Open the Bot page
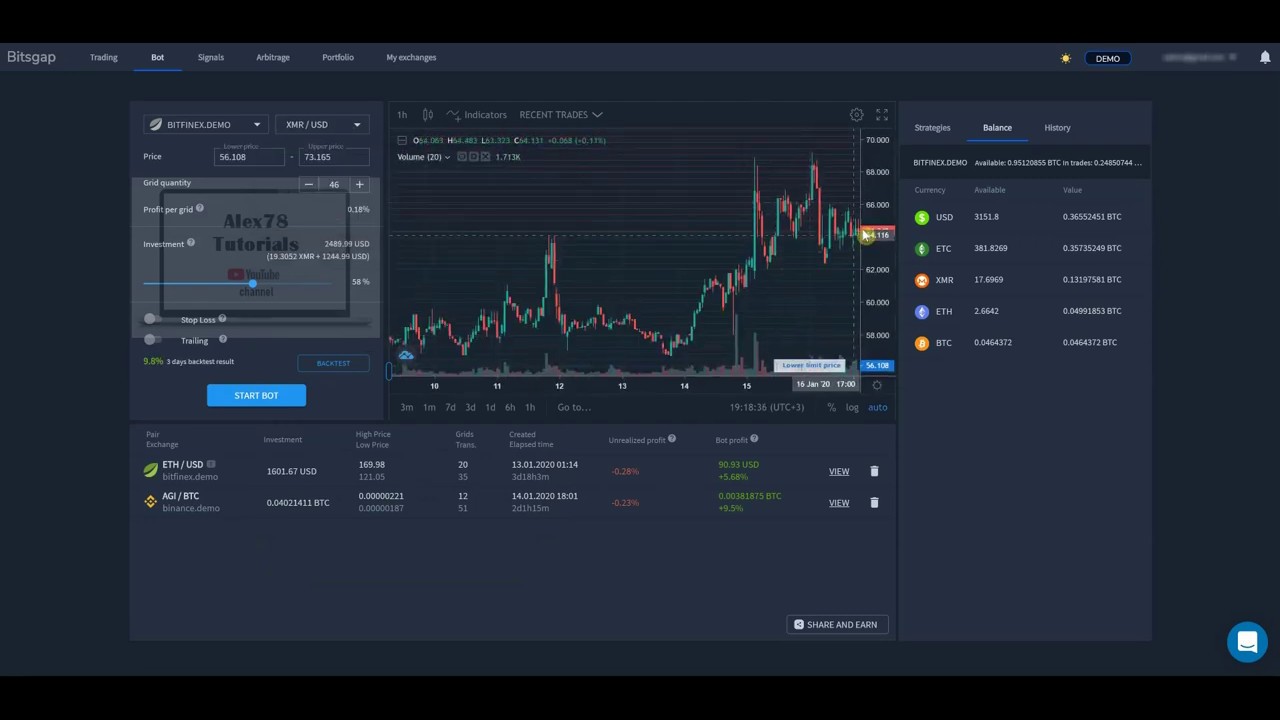 [157, 57]
